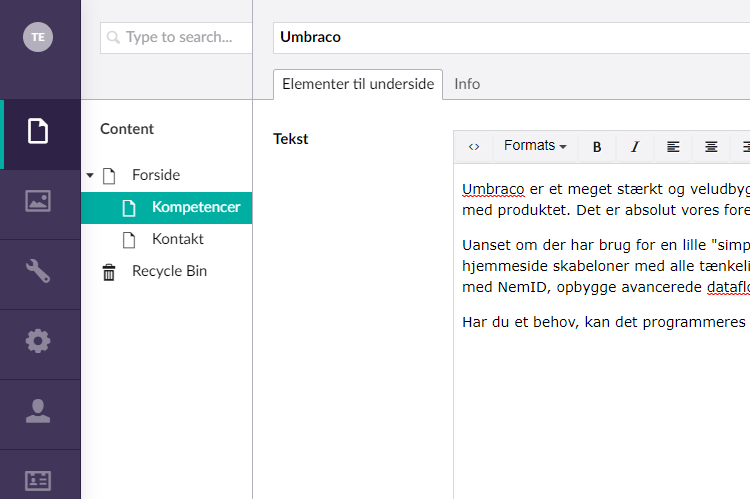Viewport: 750px width, 500px height.
Task: Select Forside in content tree
Action: tap(156, 175)
